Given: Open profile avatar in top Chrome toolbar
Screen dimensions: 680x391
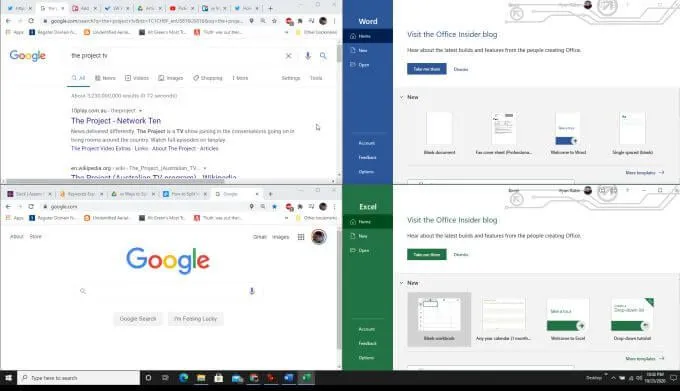Looking at the screenshot, I should pyautogui.click(x=323, y=21).
